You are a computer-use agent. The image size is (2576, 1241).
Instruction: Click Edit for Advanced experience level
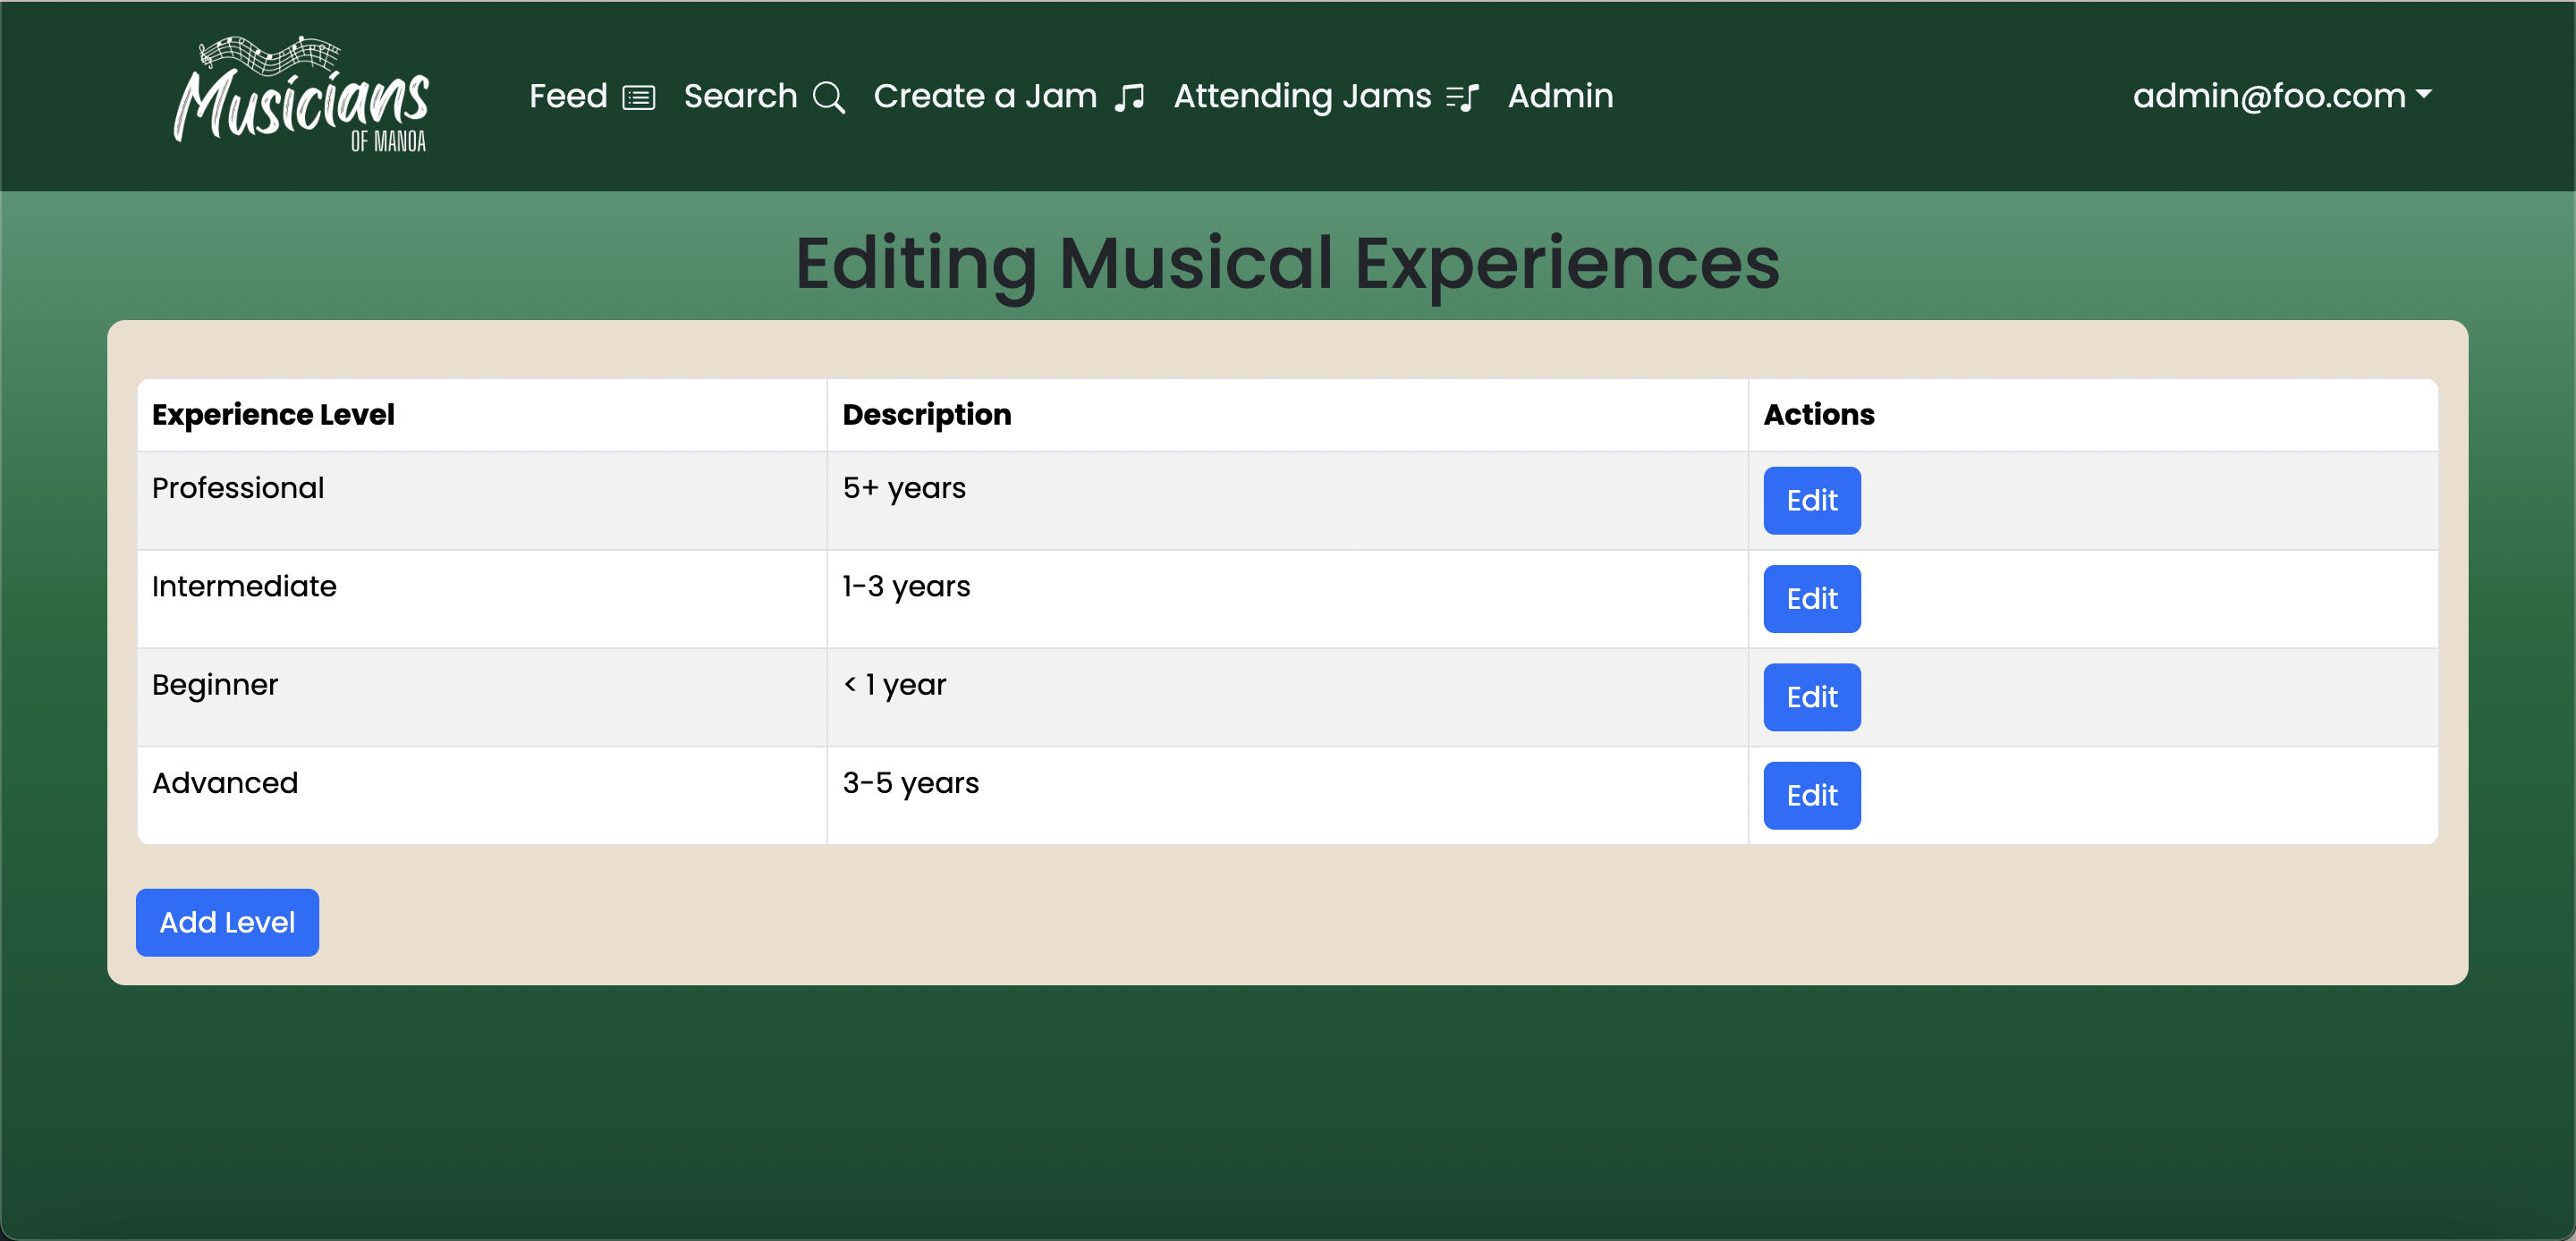(1810, 795)
